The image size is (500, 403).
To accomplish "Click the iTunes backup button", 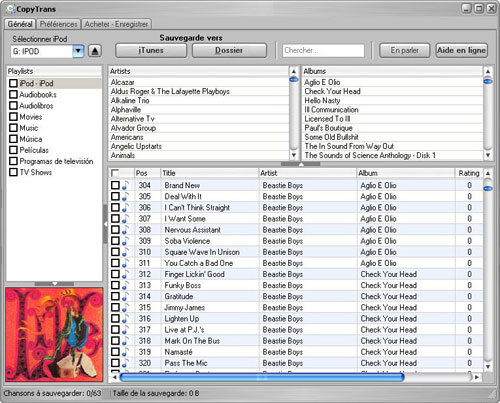I will click(151, 50).
